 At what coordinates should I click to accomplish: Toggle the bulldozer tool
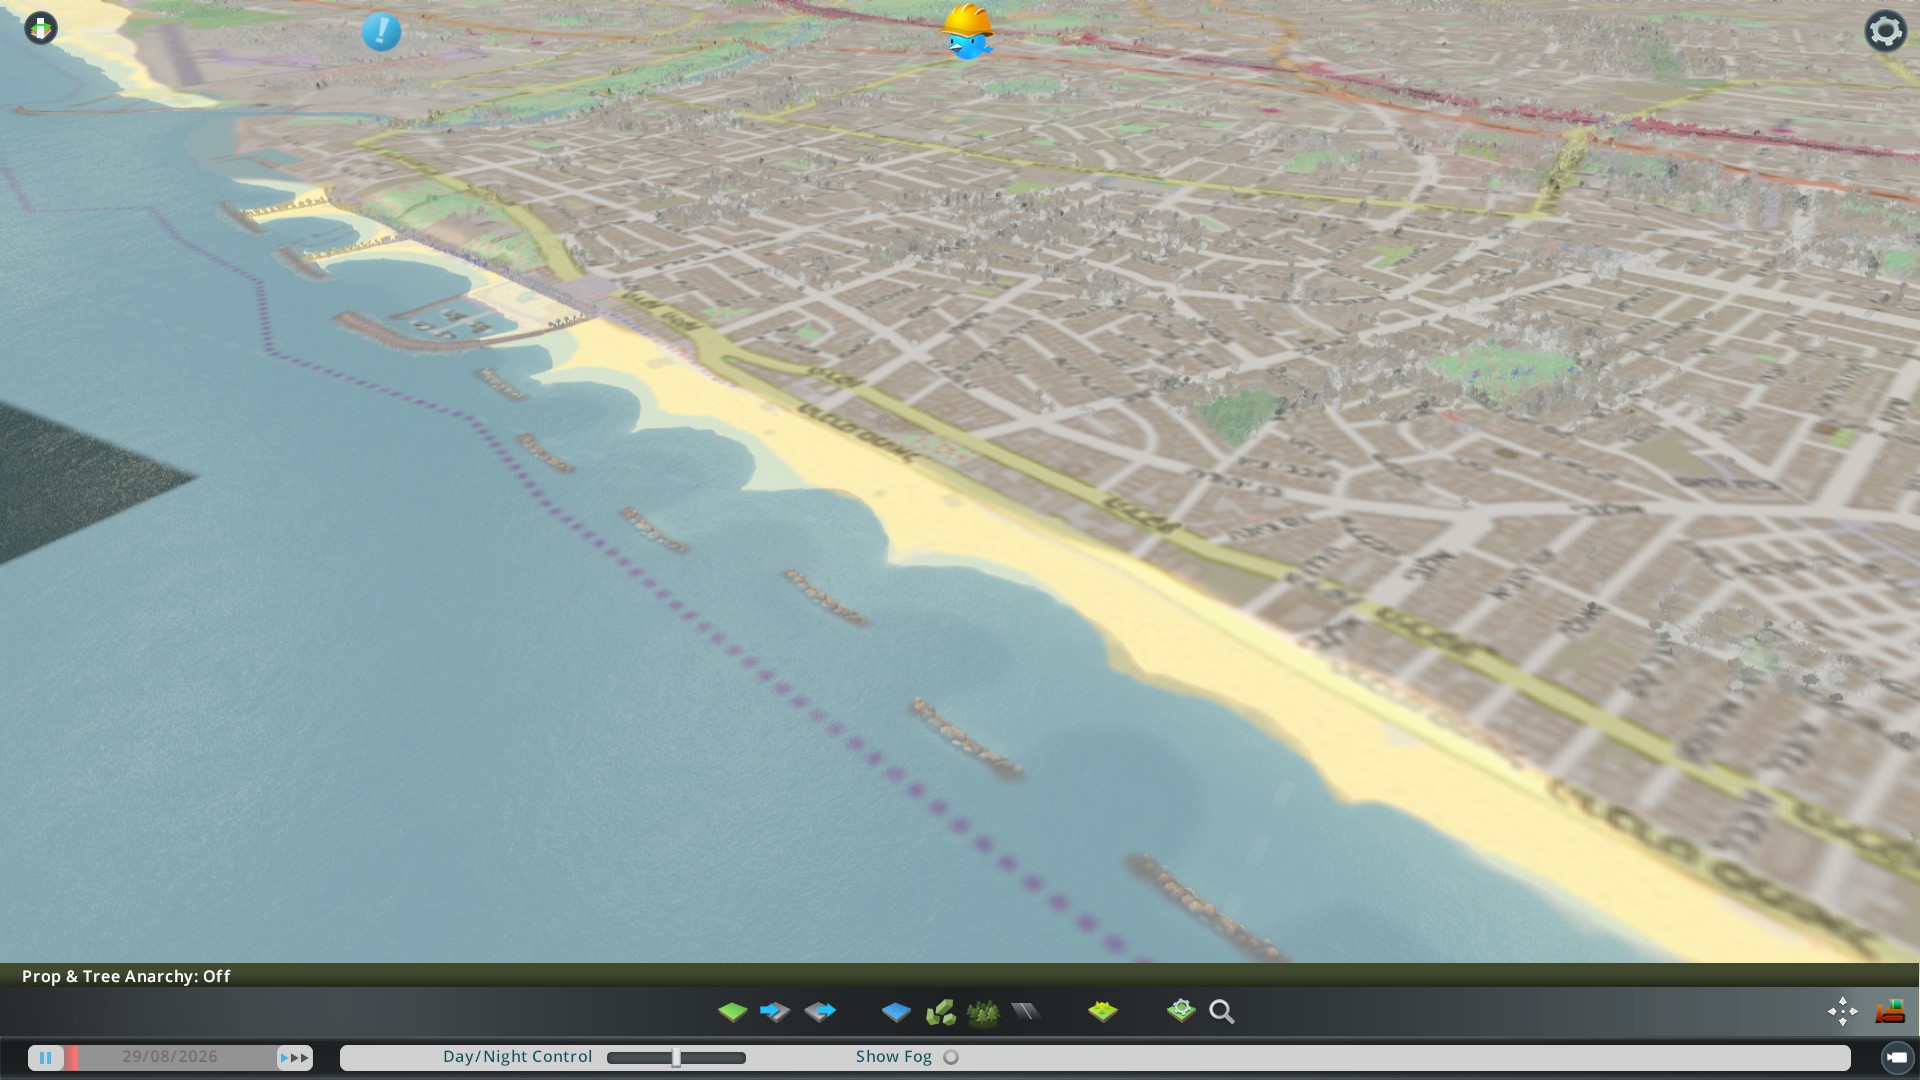click(x=1889, y=1011)
